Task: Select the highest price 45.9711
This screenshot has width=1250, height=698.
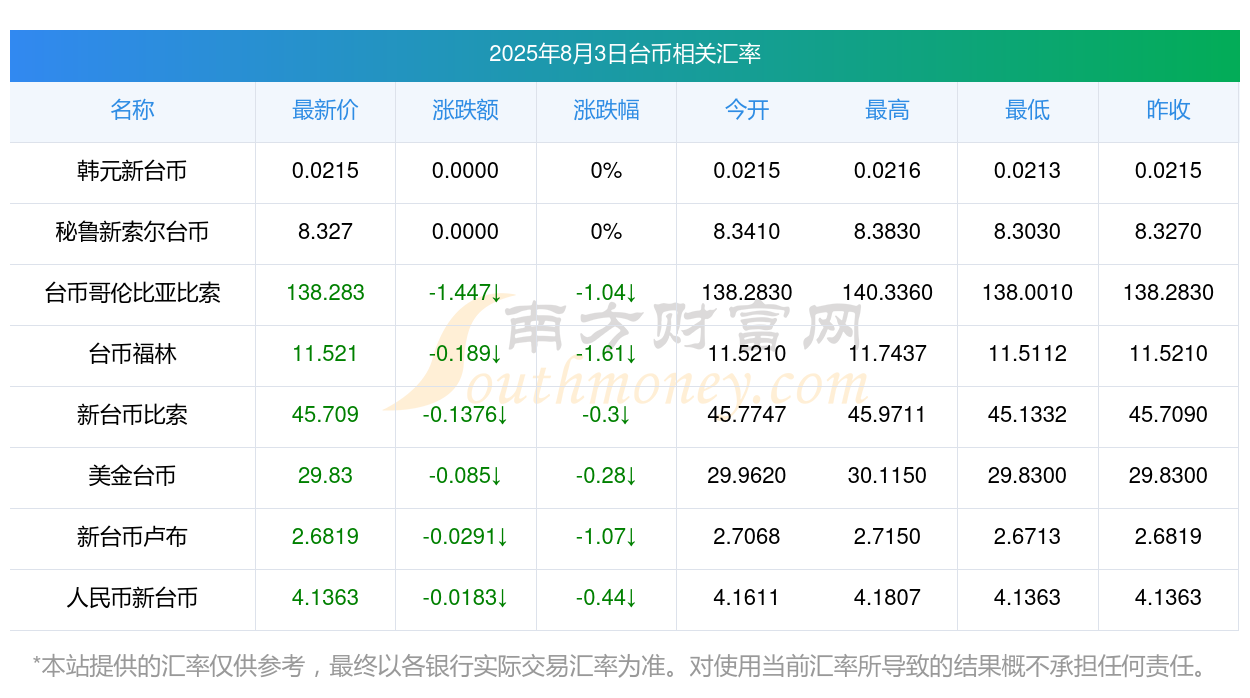Action: point(887,415)
